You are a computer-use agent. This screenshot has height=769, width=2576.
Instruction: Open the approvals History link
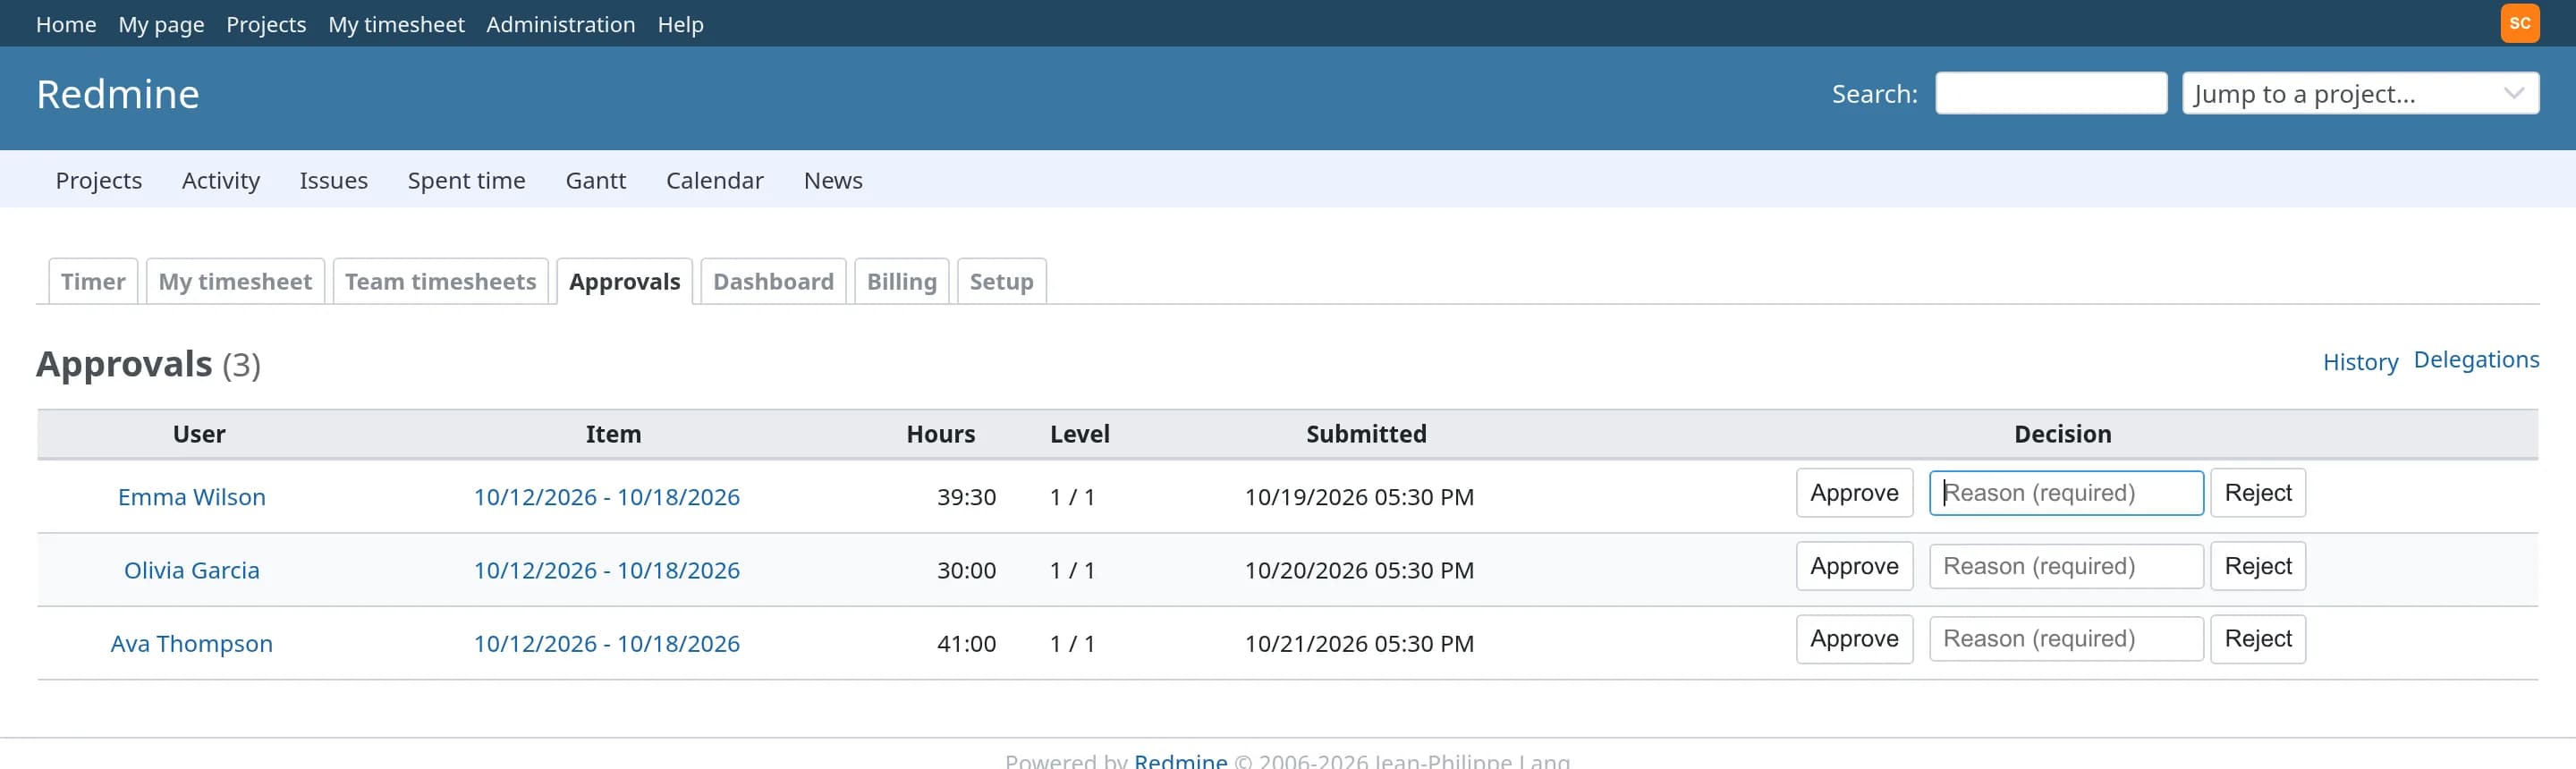[x=2360, y=361]
